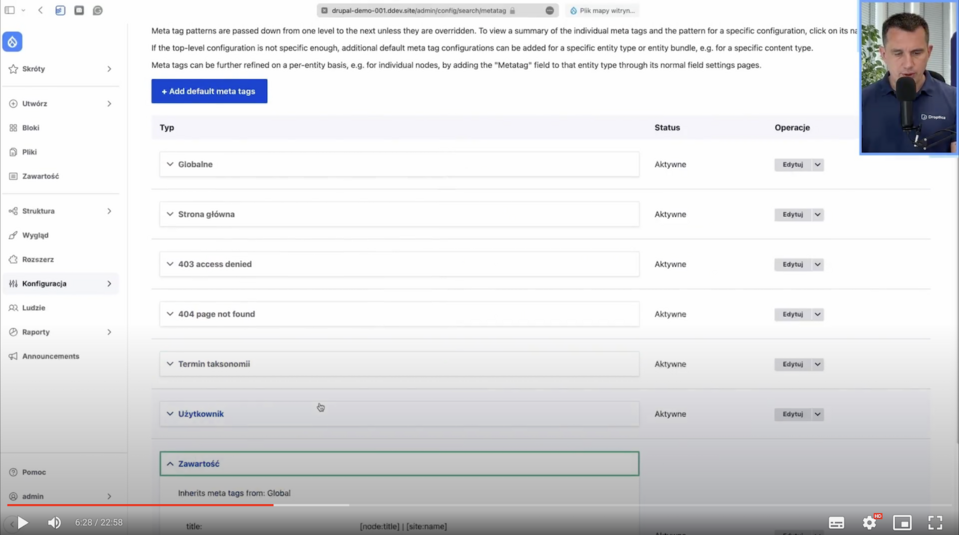Click the Typ column header
959x535 pixels.
167,128
